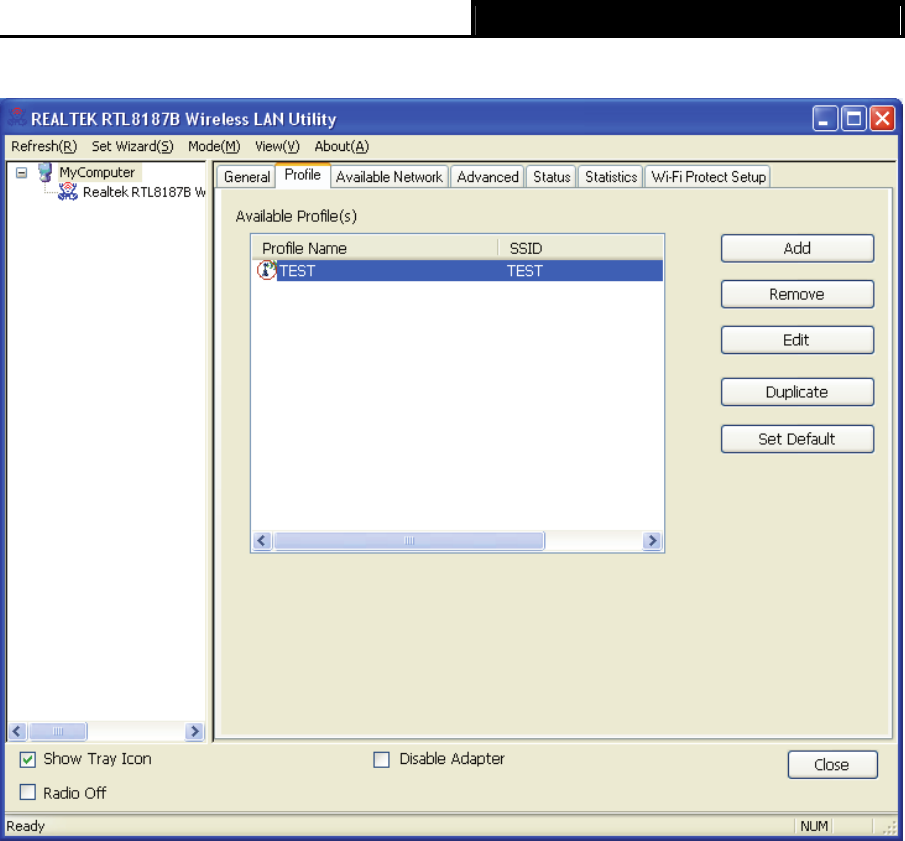Click the TEST SSID cell

point(525,271)
